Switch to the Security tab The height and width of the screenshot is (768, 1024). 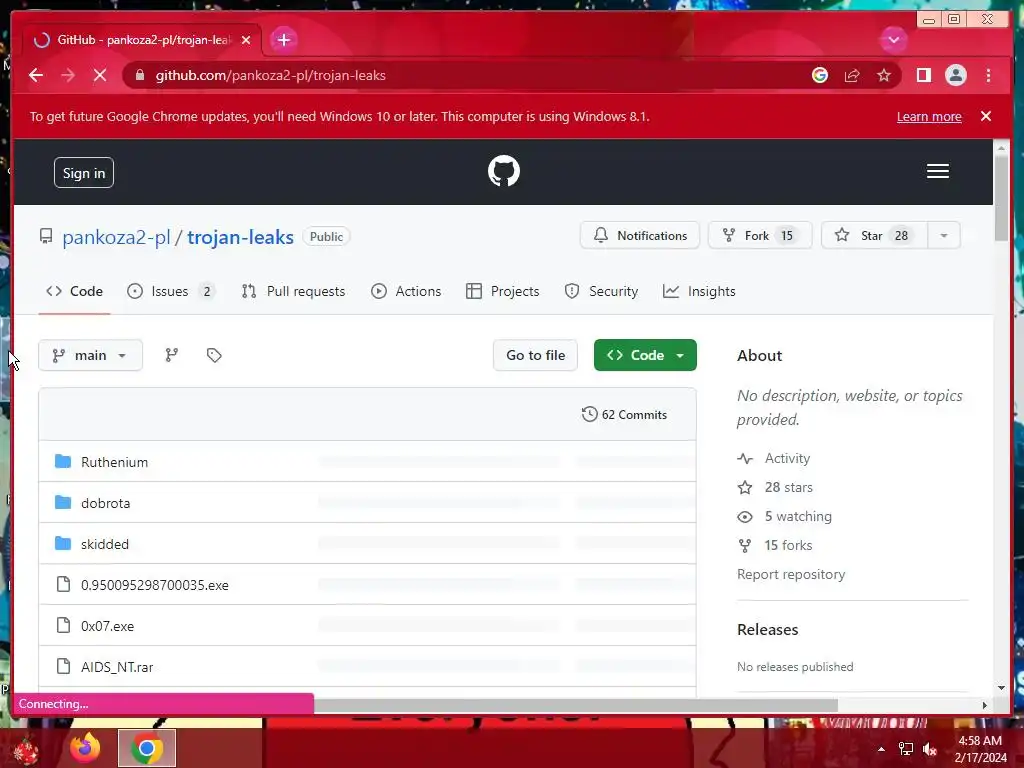[601, 291]
